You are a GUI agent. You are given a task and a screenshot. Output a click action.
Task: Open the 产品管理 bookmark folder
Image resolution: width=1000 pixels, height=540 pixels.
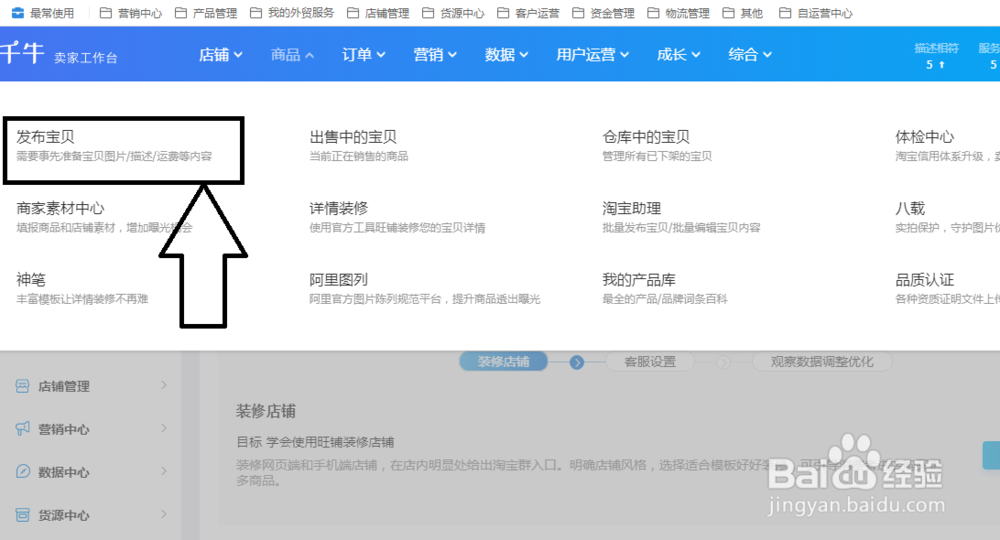[206, 13]
